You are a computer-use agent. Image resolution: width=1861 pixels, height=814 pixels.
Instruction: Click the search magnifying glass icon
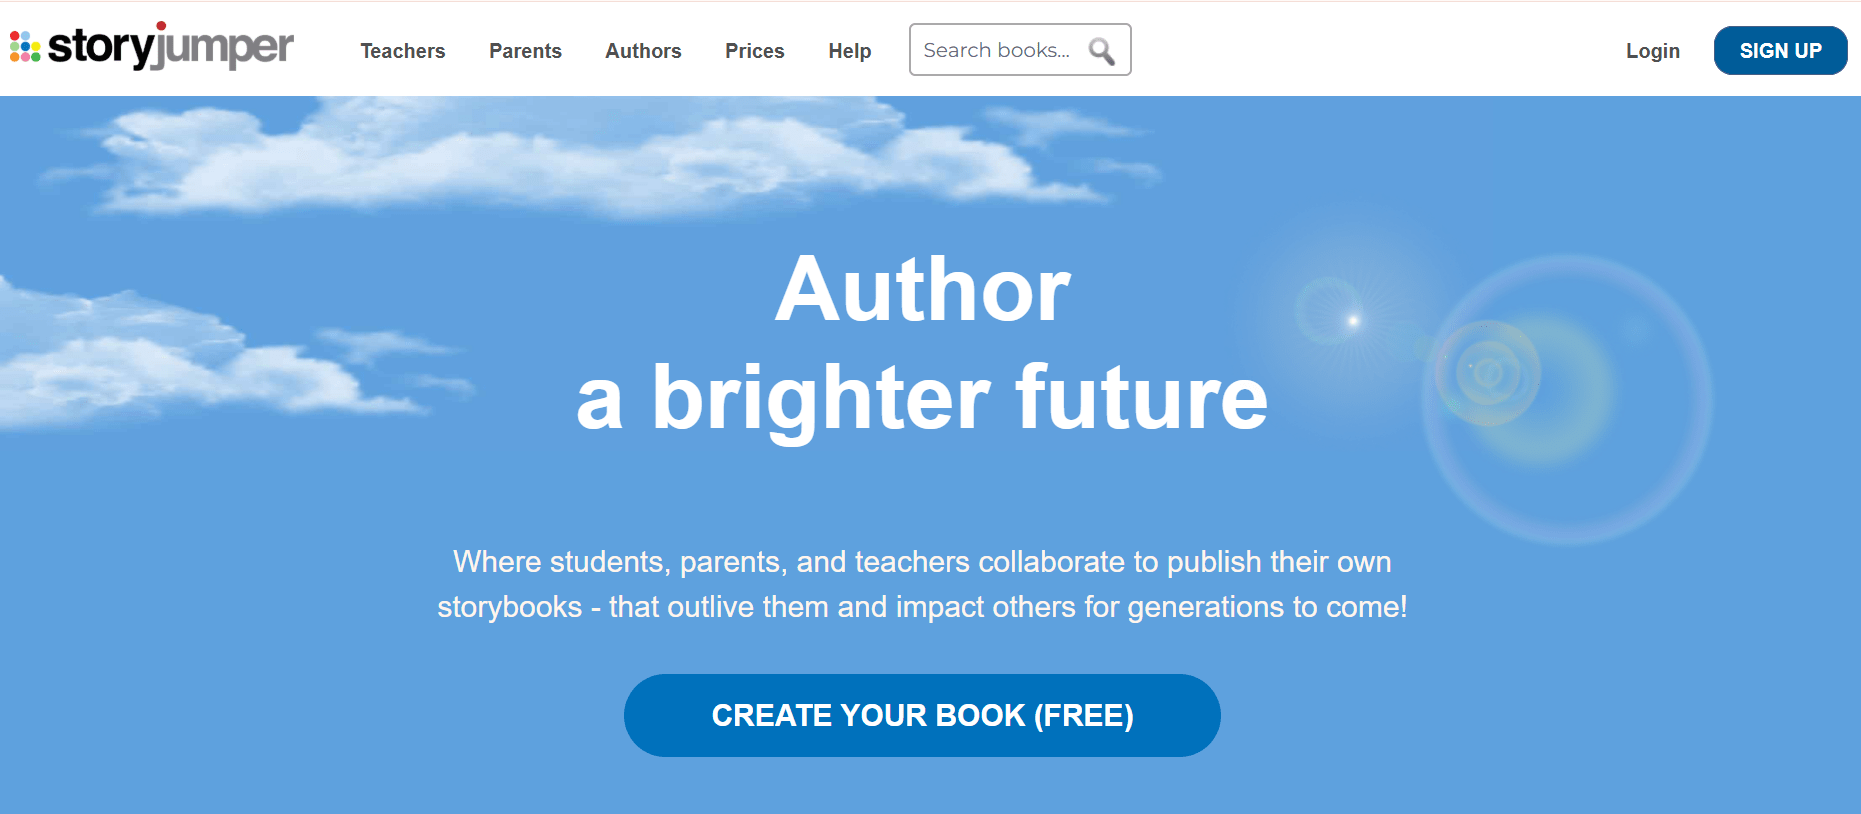(1101, 51)
